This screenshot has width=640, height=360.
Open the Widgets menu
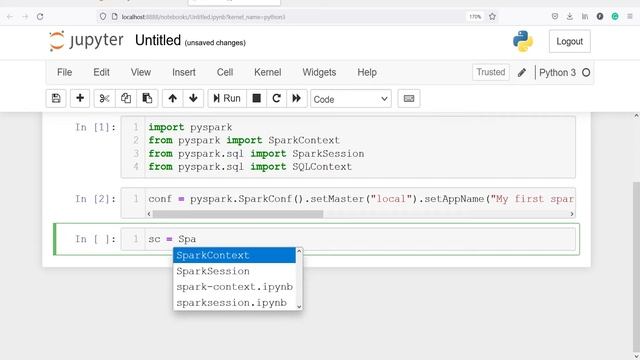click(319, 73)
